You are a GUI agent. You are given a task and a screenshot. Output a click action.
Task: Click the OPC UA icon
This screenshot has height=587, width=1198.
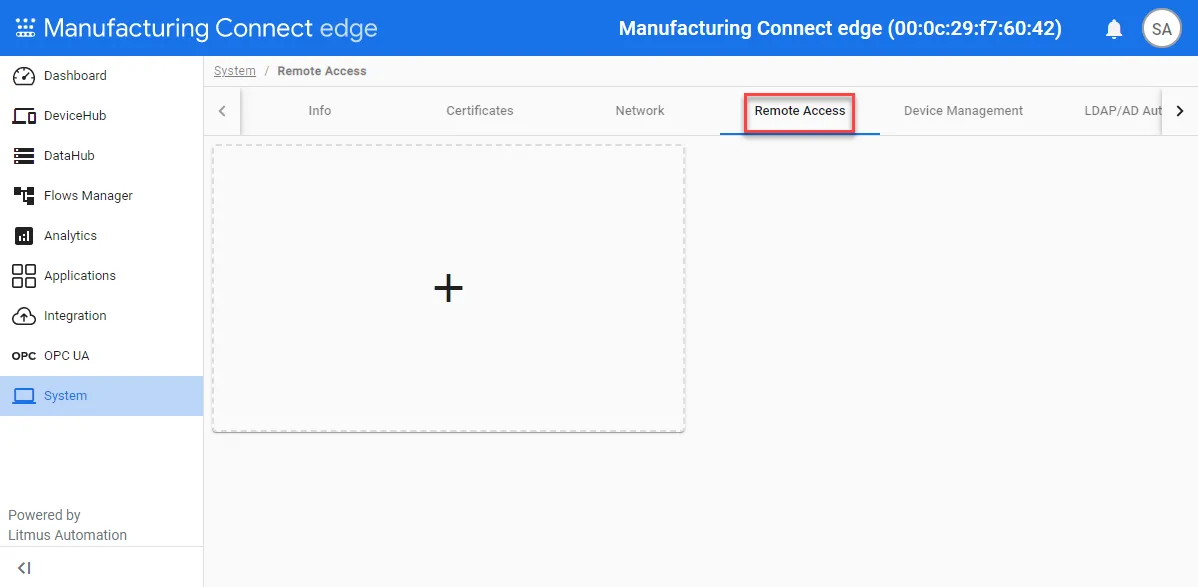tap(24, 356)
